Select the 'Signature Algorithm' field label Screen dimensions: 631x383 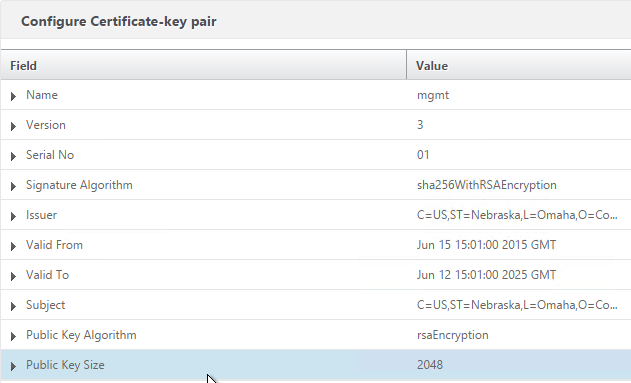(x=79, y=185)
